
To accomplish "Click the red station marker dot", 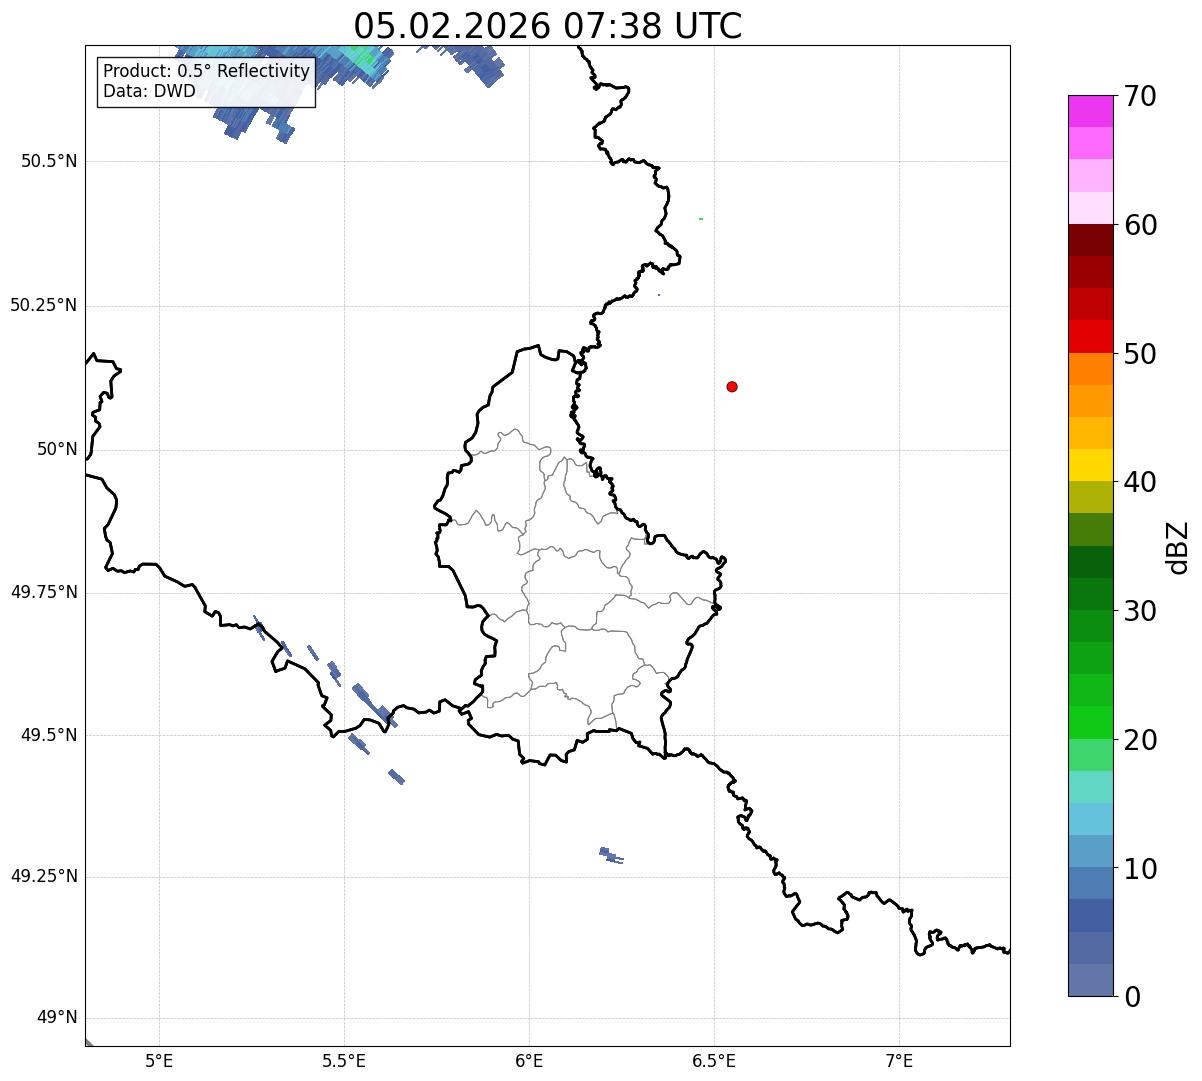I will [732, 386].
